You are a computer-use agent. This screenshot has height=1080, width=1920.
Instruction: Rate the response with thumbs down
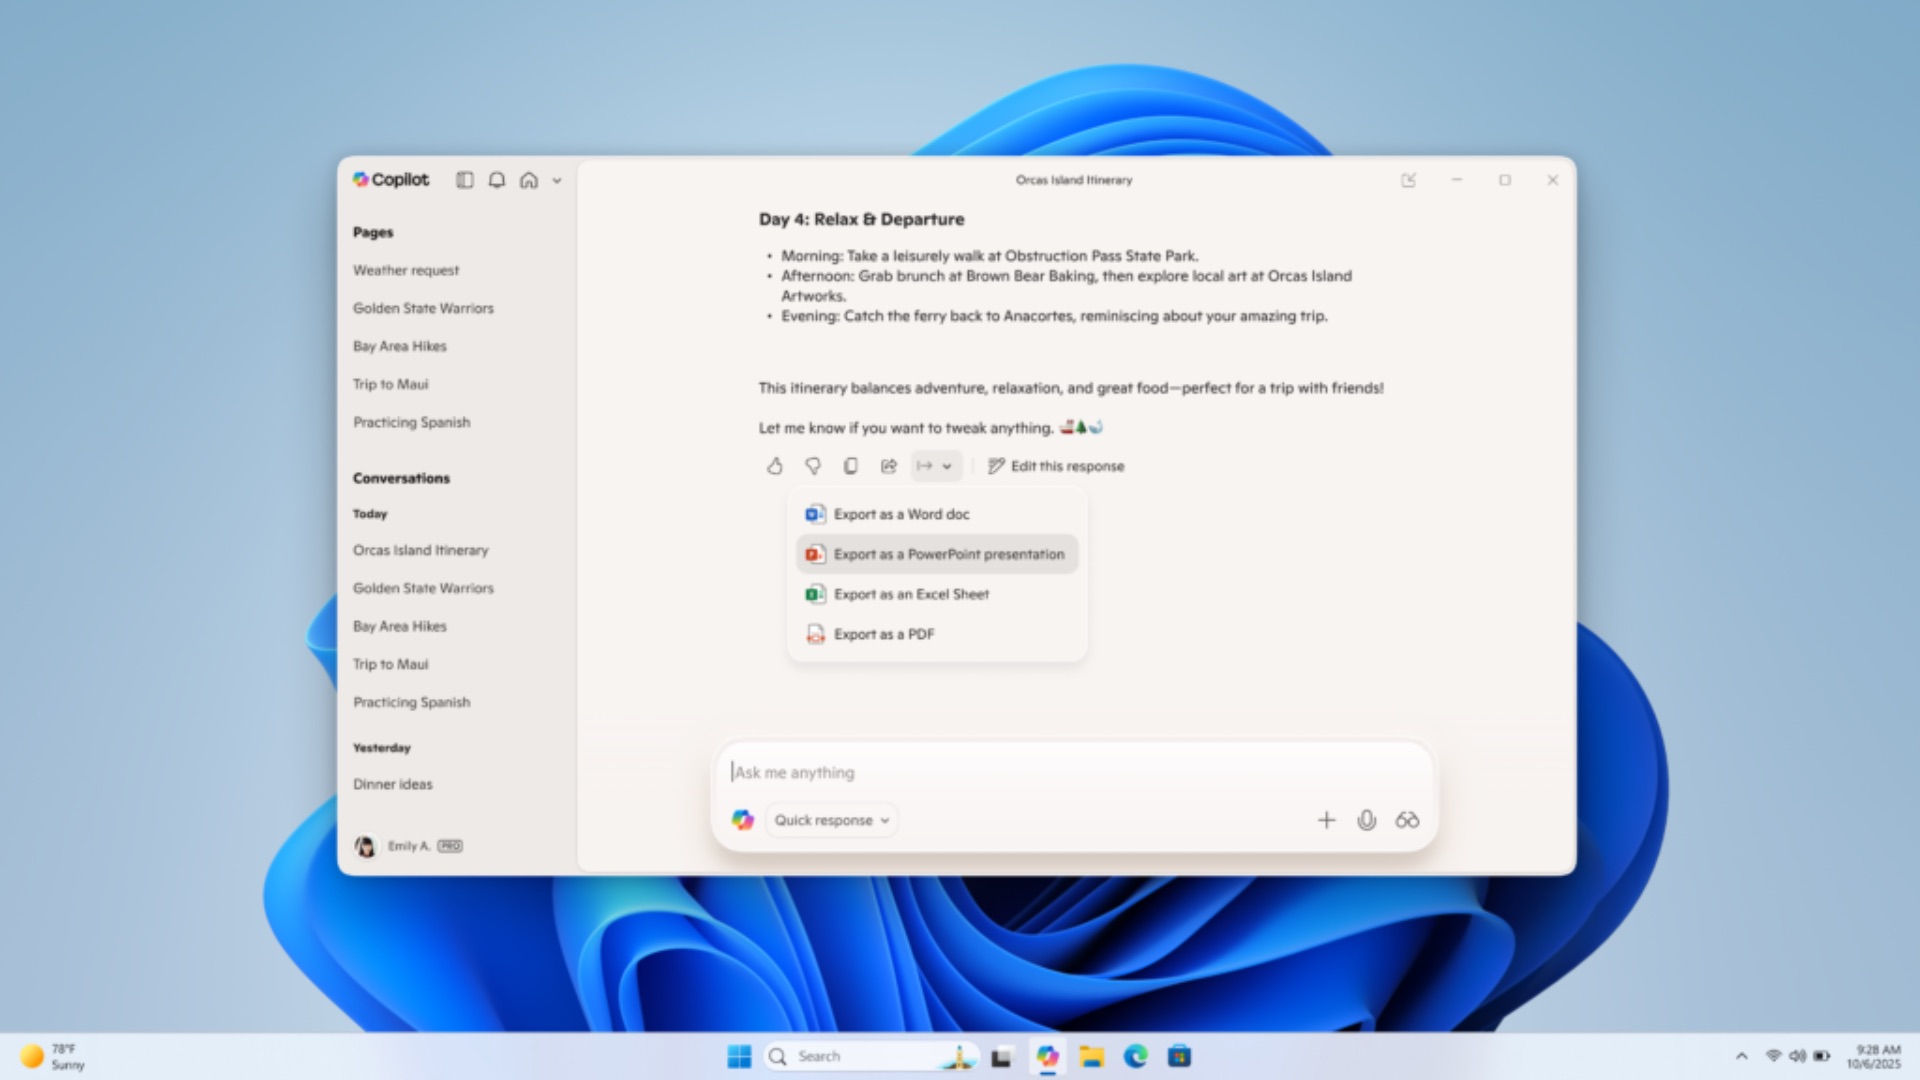tap(813, 466)
